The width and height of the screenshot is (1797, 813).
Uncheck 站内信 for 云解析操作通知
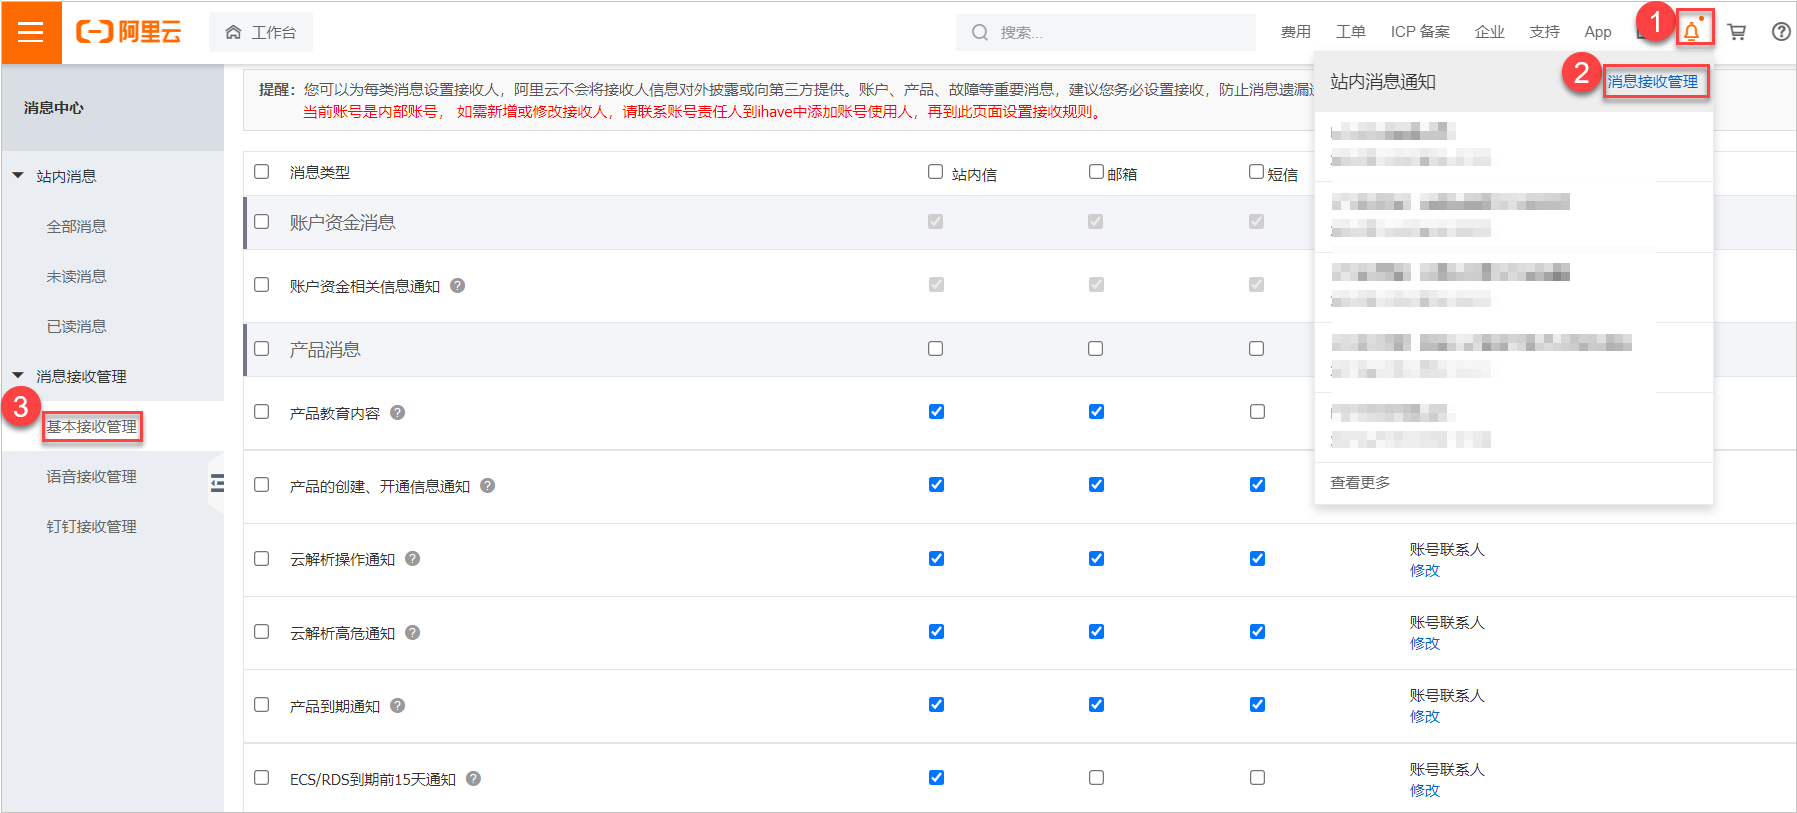(936, 558)
